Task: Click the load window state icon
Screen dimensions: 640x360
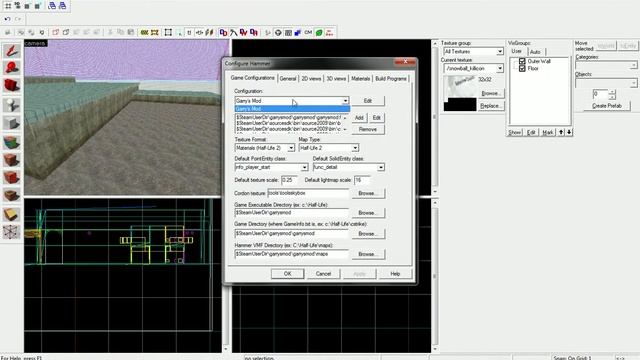Action: click(x=52, y=6)
